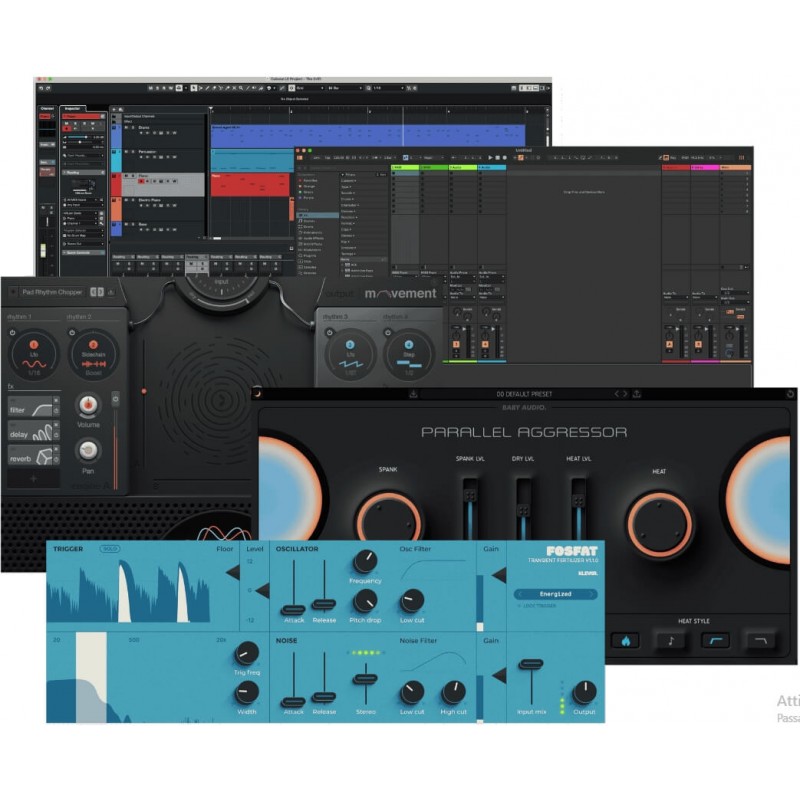The height and width of the screenshot is (800, 800).
Task: Open the 00 Default Preset list
Action: (x=524, y=394)
